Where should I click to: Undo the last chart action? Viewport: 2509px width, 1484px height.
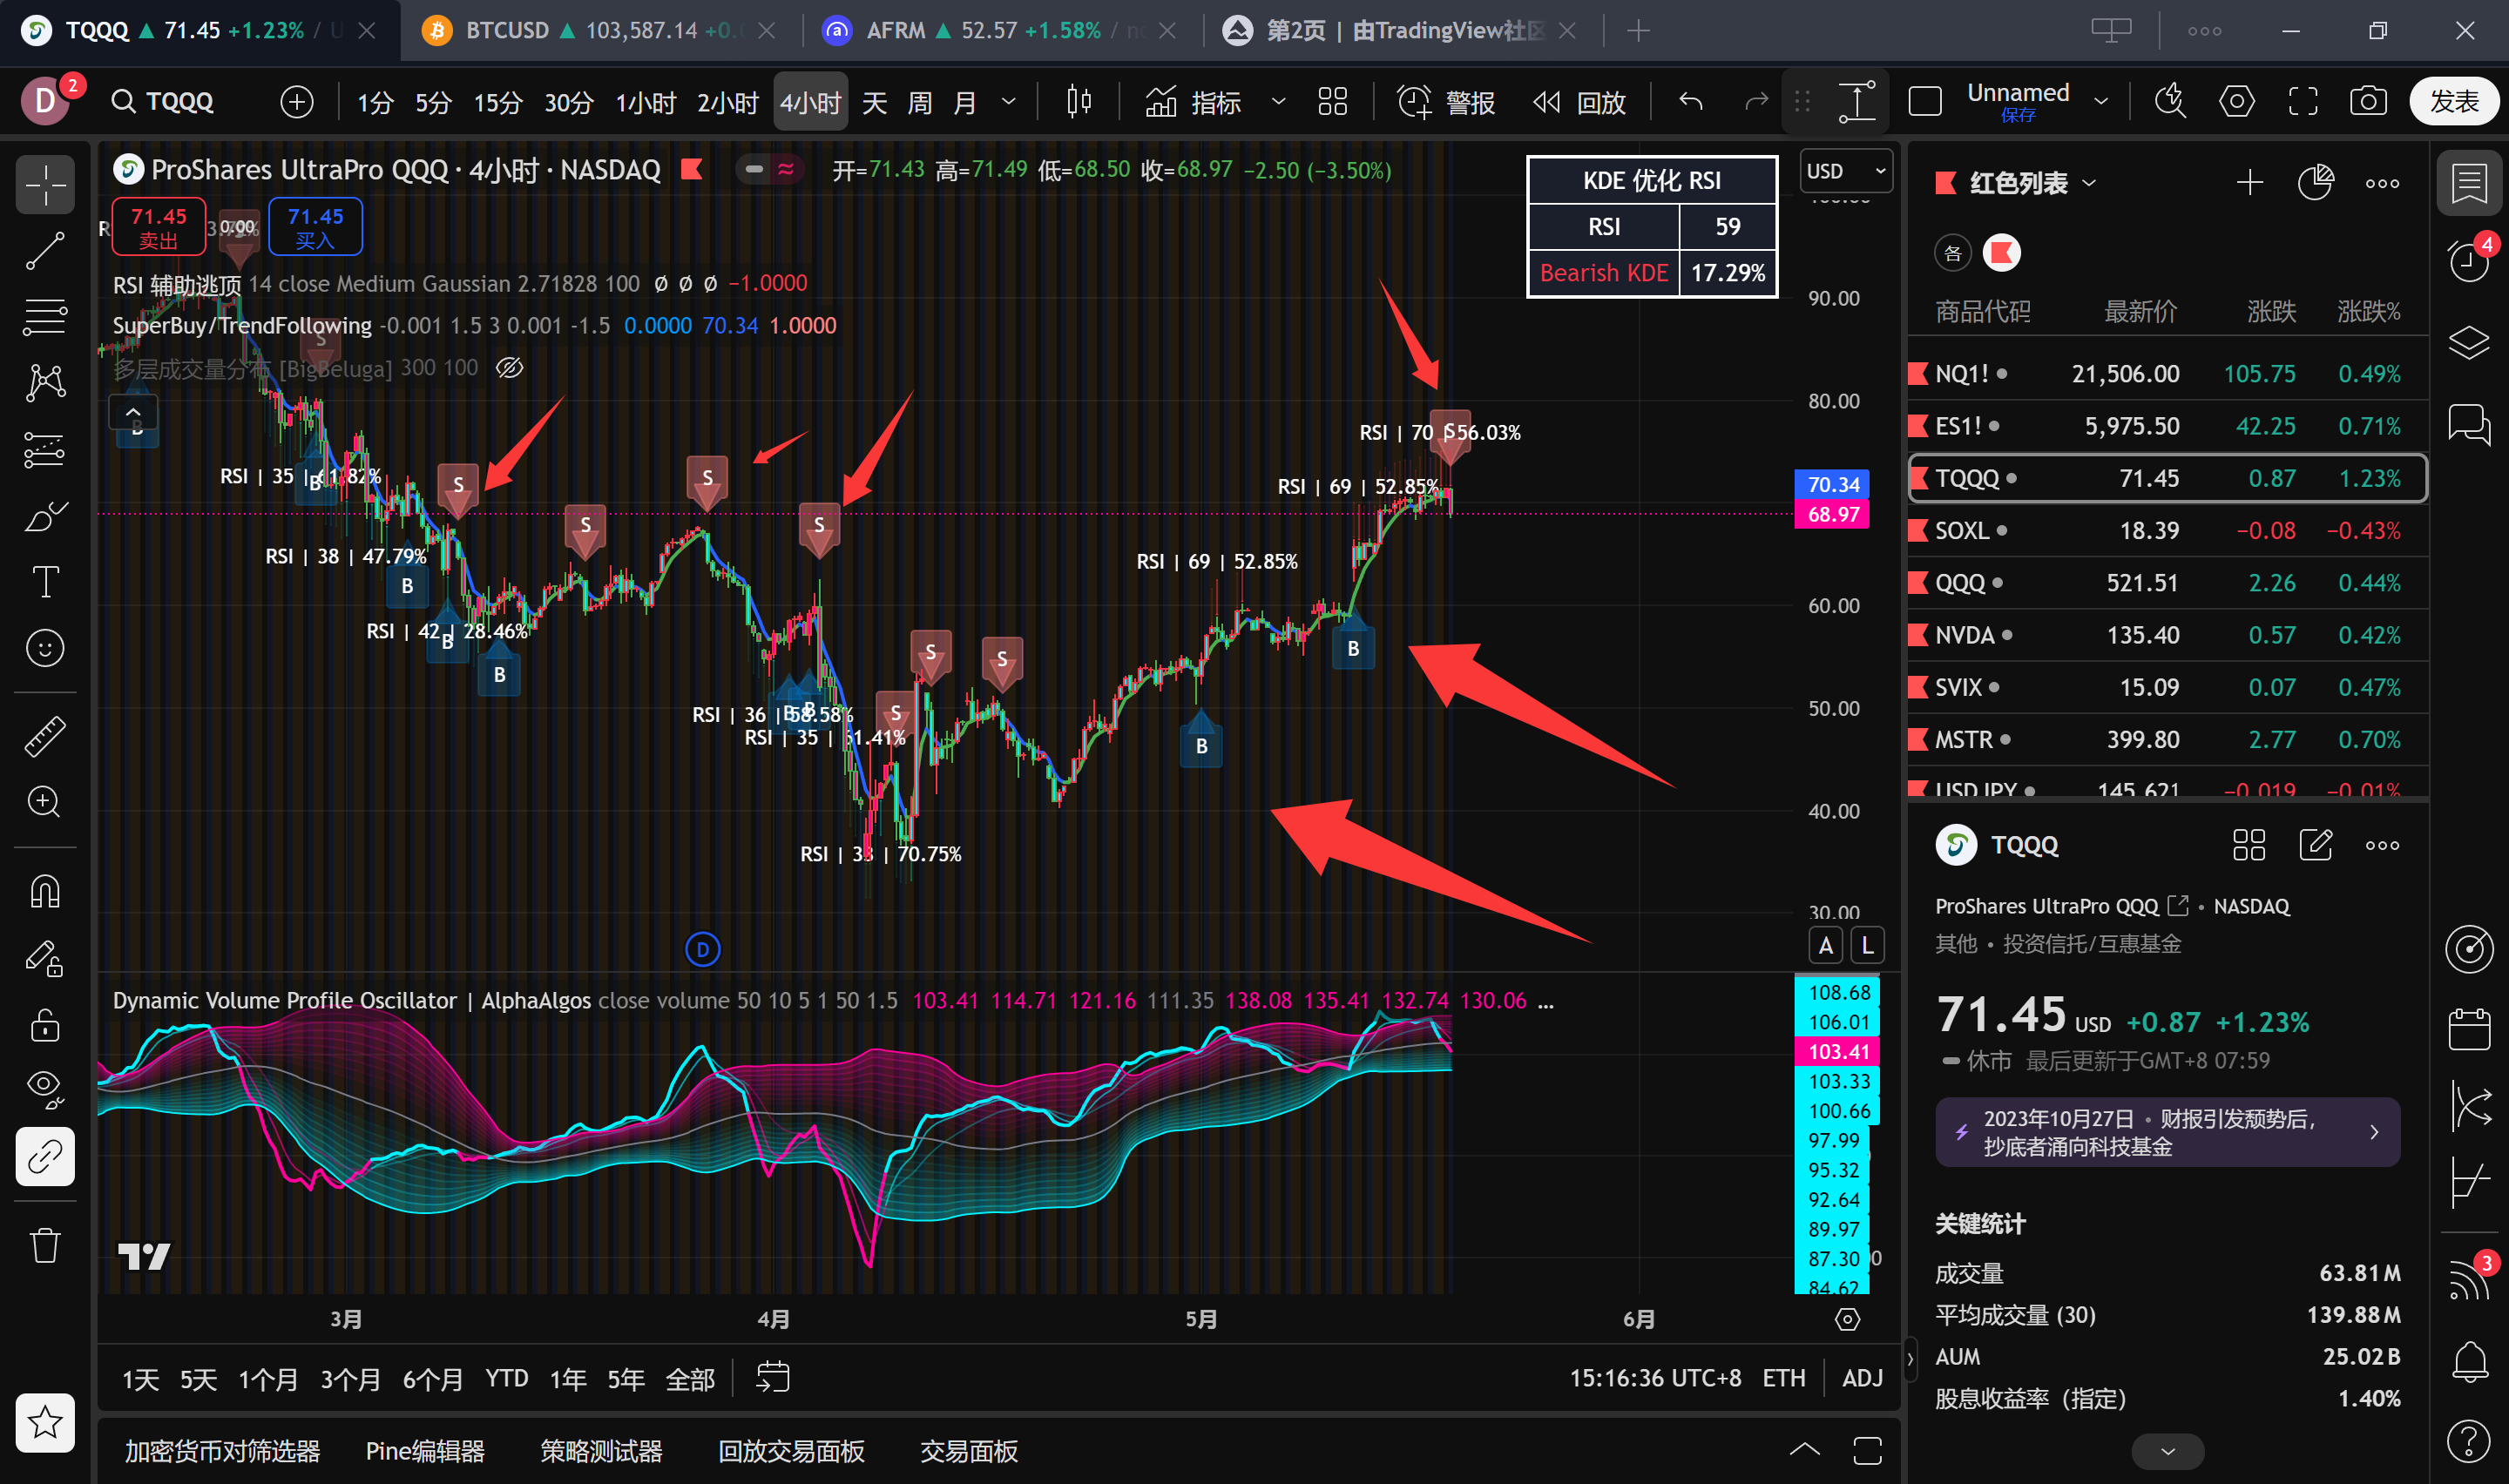[x=1691, y=101]
